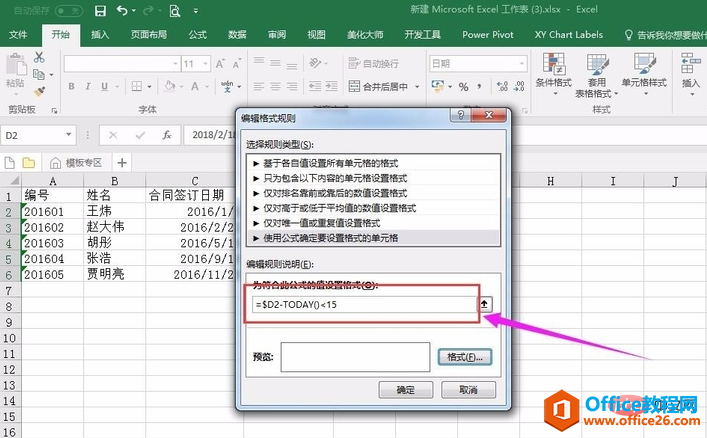
Task: Click the Undo arrow icon
Action: [x=122, y=11]
